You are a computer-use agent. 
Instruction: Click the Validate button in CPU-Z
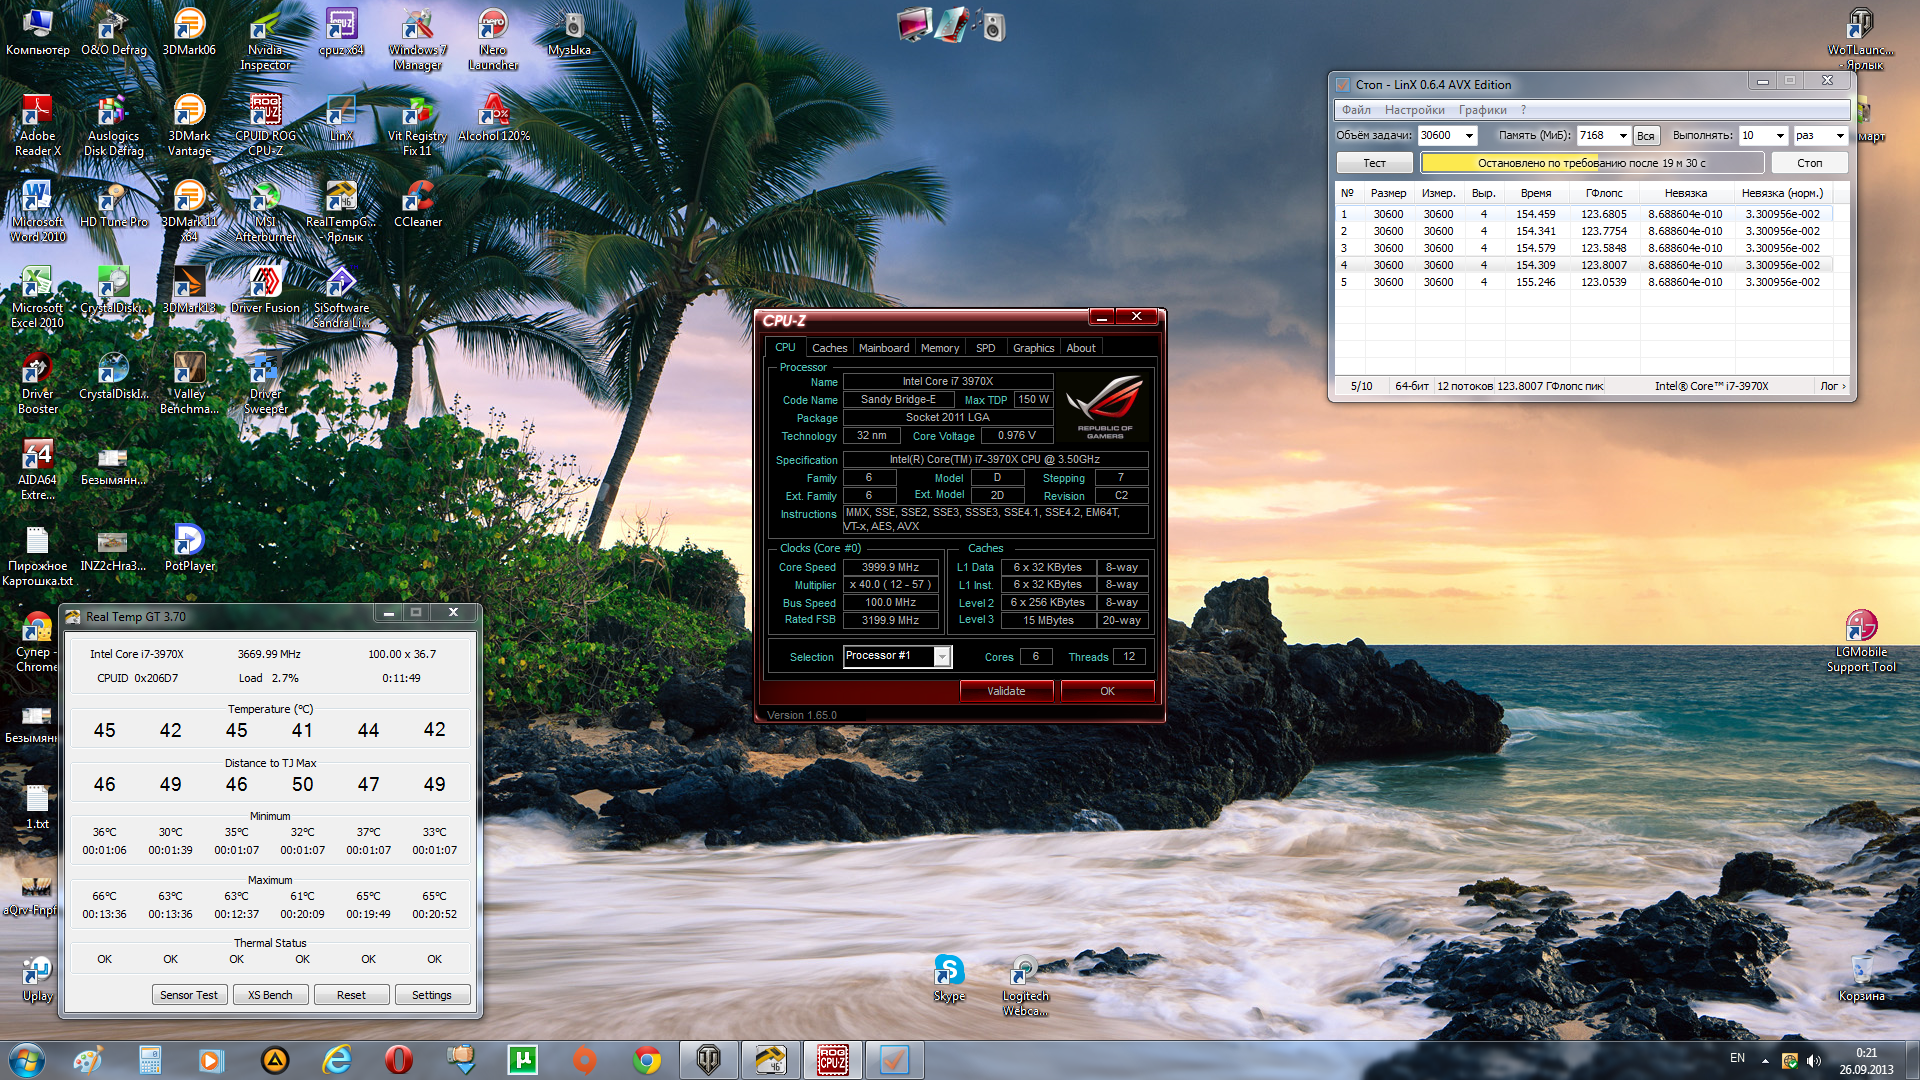click(1006, 691)
